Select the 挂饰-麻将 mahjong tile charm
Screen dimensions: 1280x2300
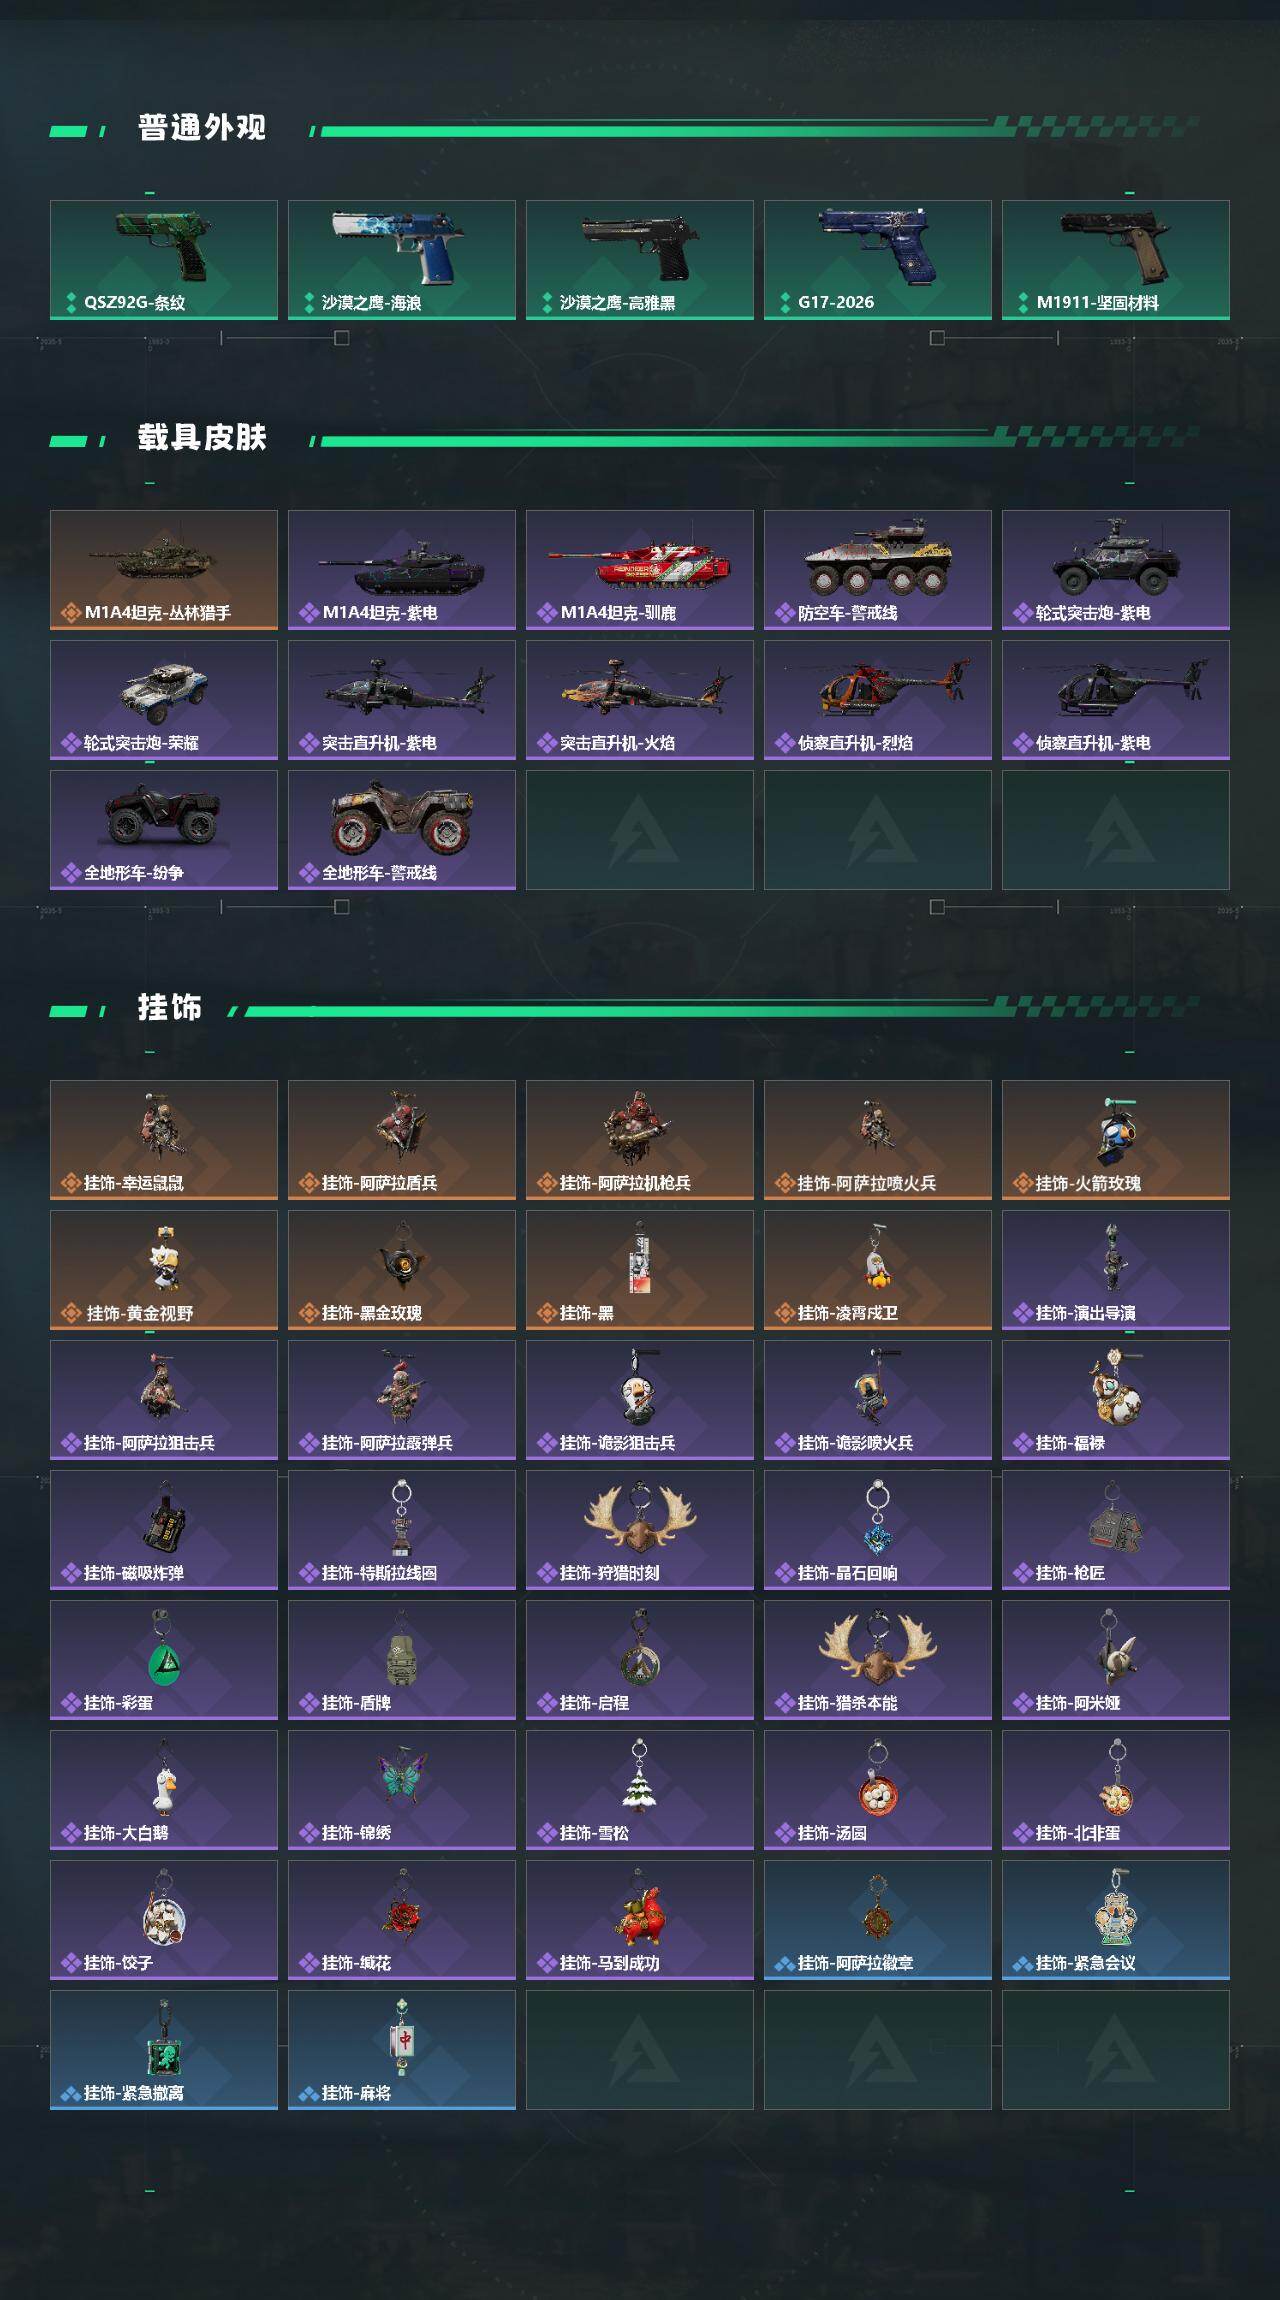click(402, 2050)
